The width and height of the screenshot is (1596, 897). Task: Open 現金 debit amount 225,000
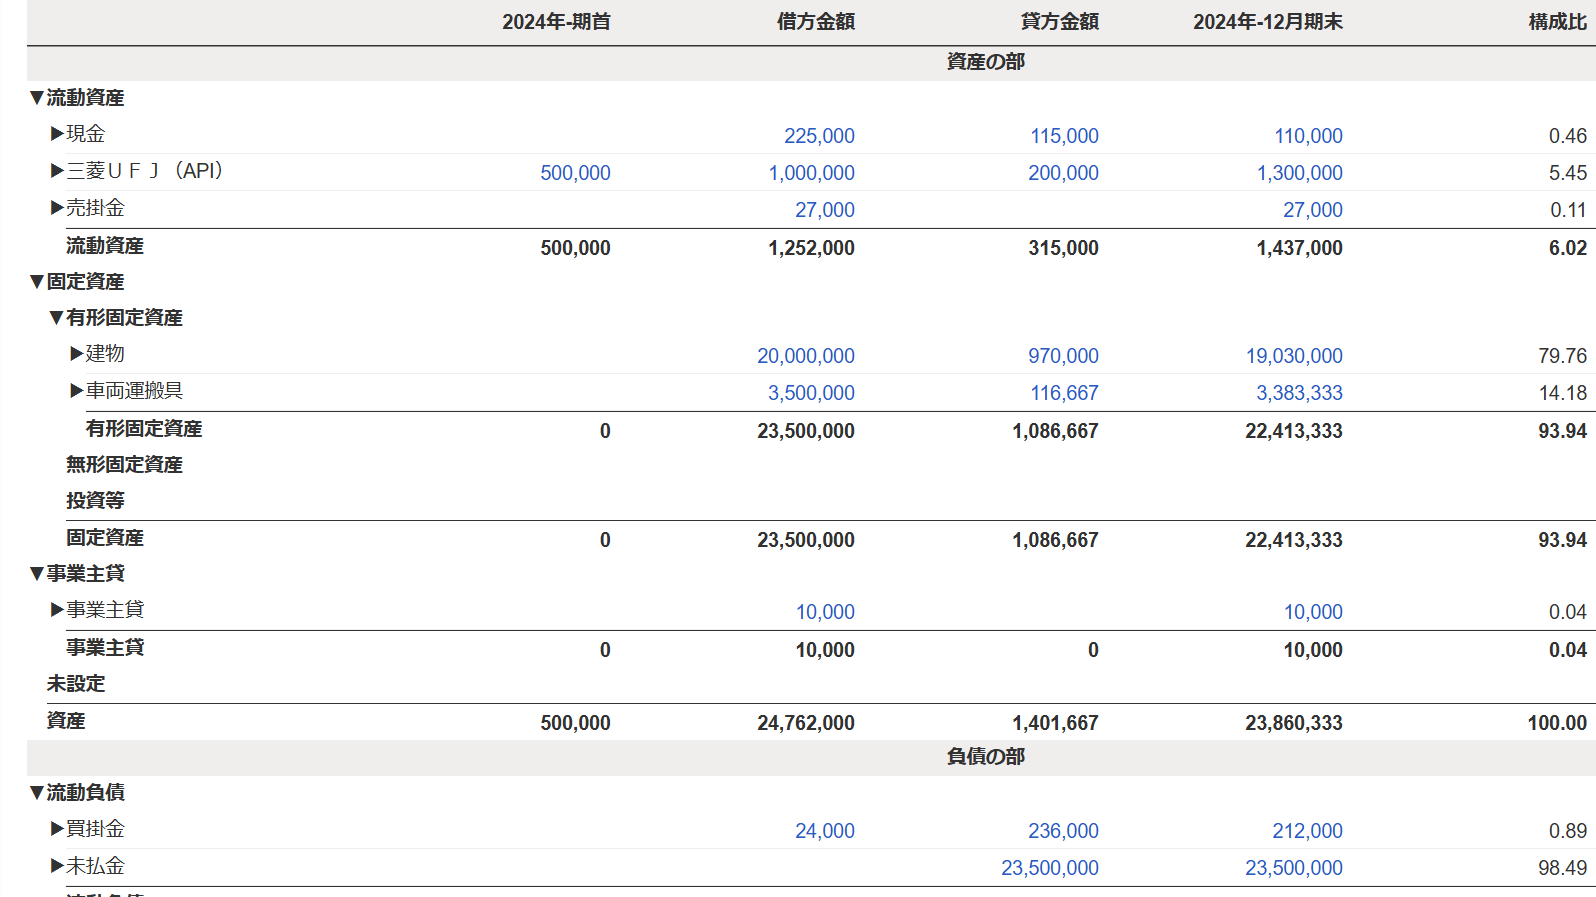tap(819, 136)
